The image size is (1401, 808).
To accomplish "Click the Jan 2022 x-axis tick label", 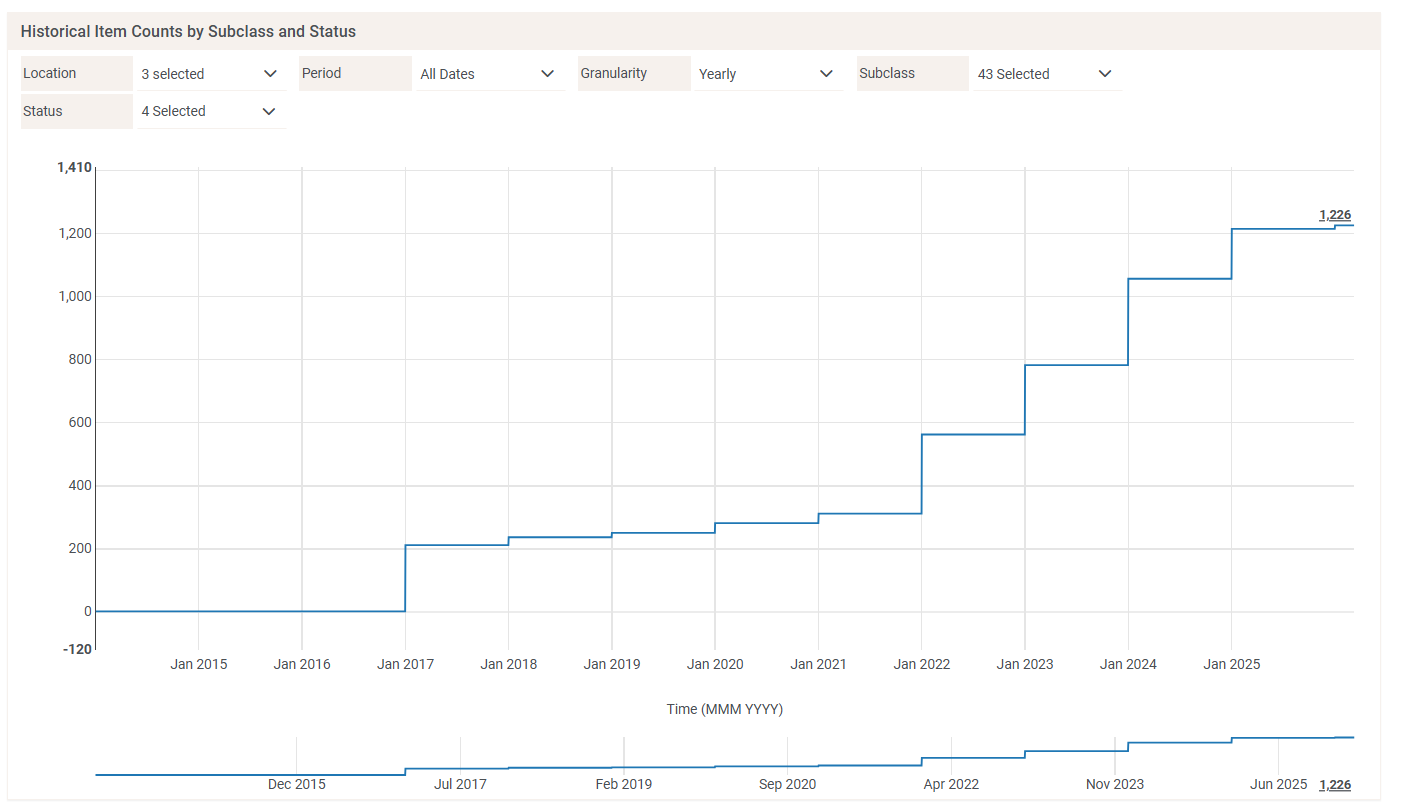I will click(921, 664).
